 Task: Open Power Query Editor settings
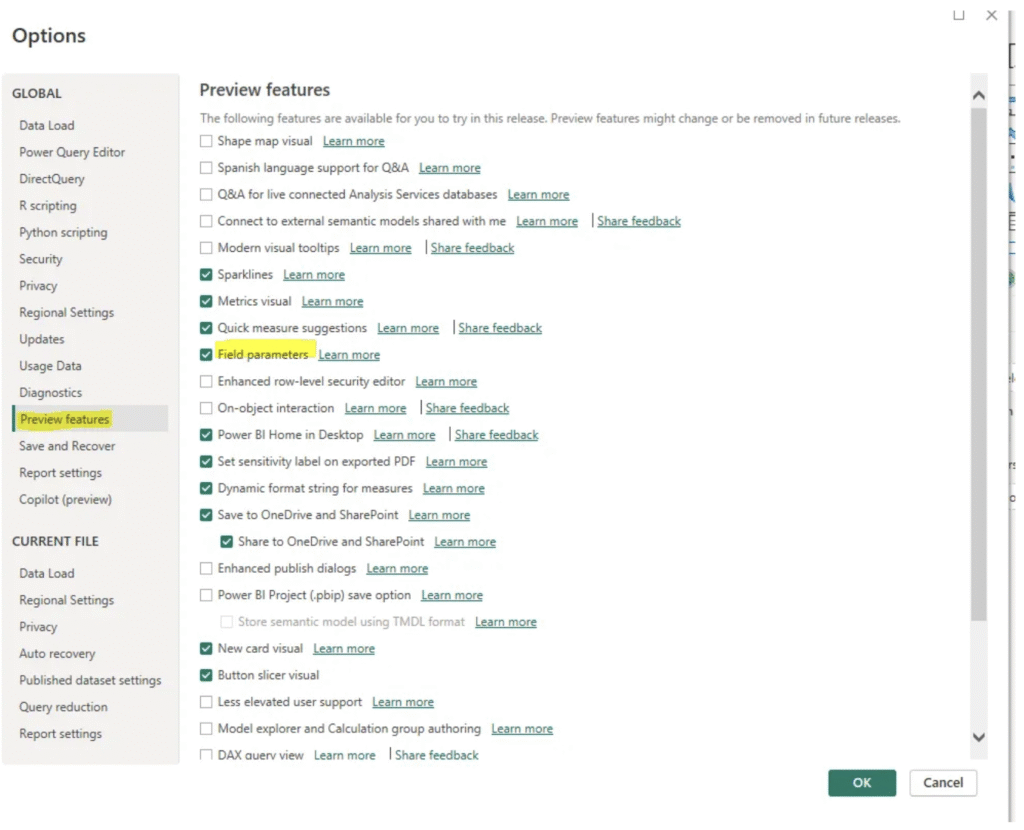click(x=72, y=152)
